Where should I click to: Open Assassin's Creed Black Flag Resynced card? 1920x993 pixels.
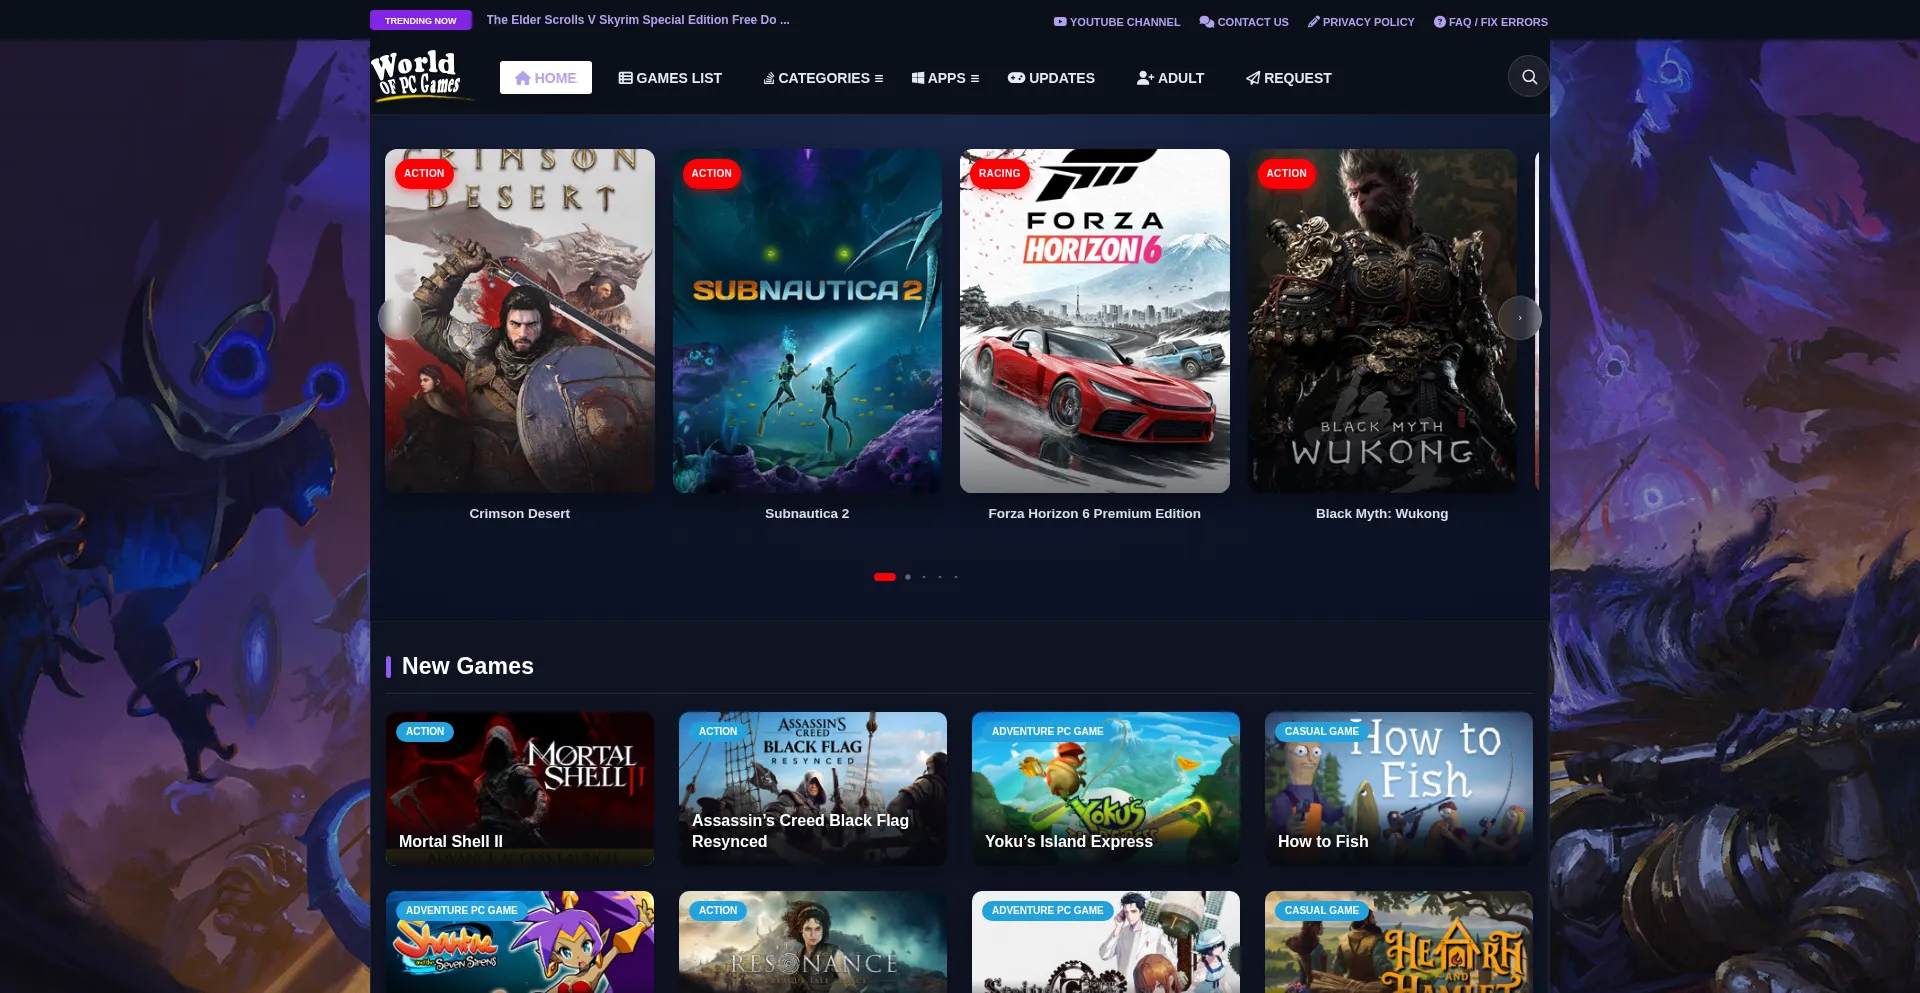813,789
